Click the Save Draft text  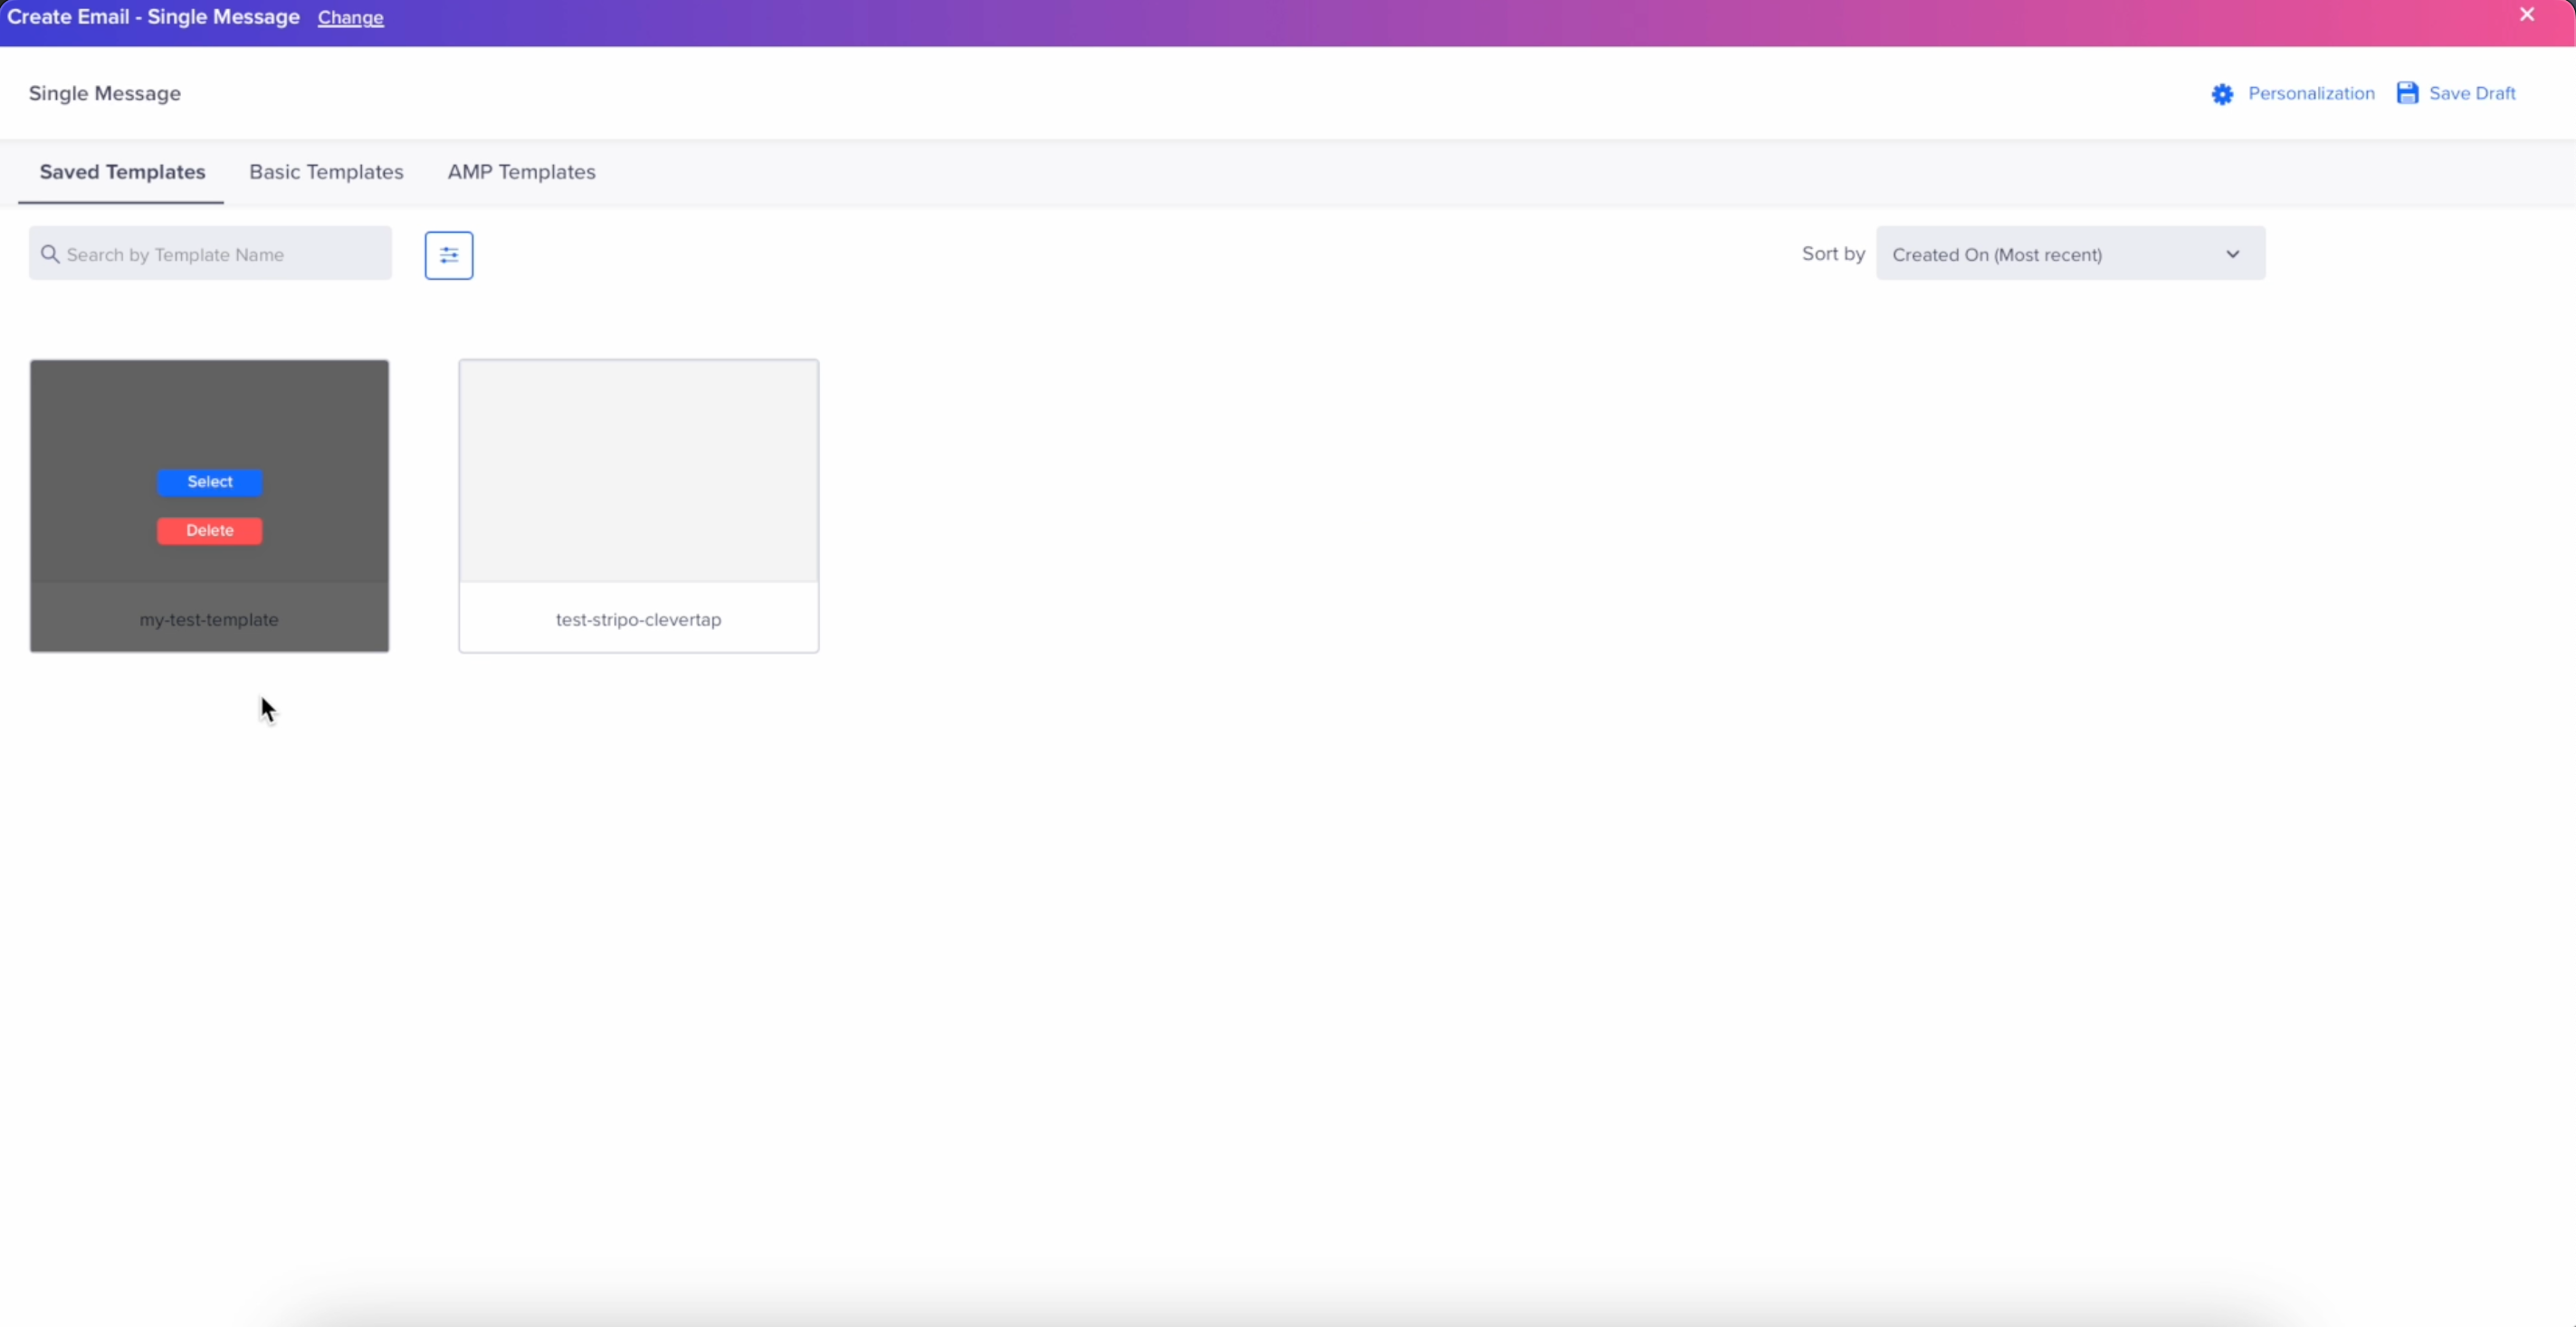pos(2471,93)
